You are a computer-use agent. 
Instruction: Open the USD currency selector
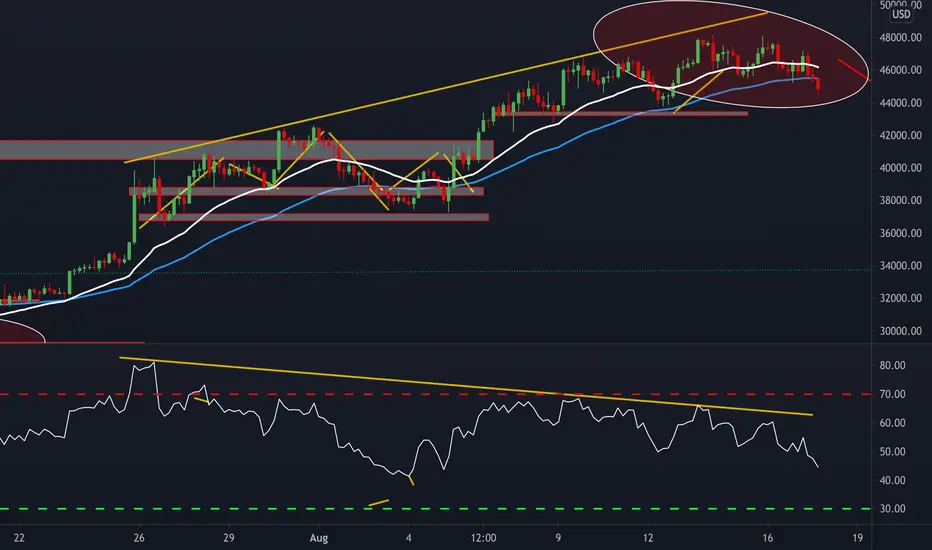coord(901,14)
